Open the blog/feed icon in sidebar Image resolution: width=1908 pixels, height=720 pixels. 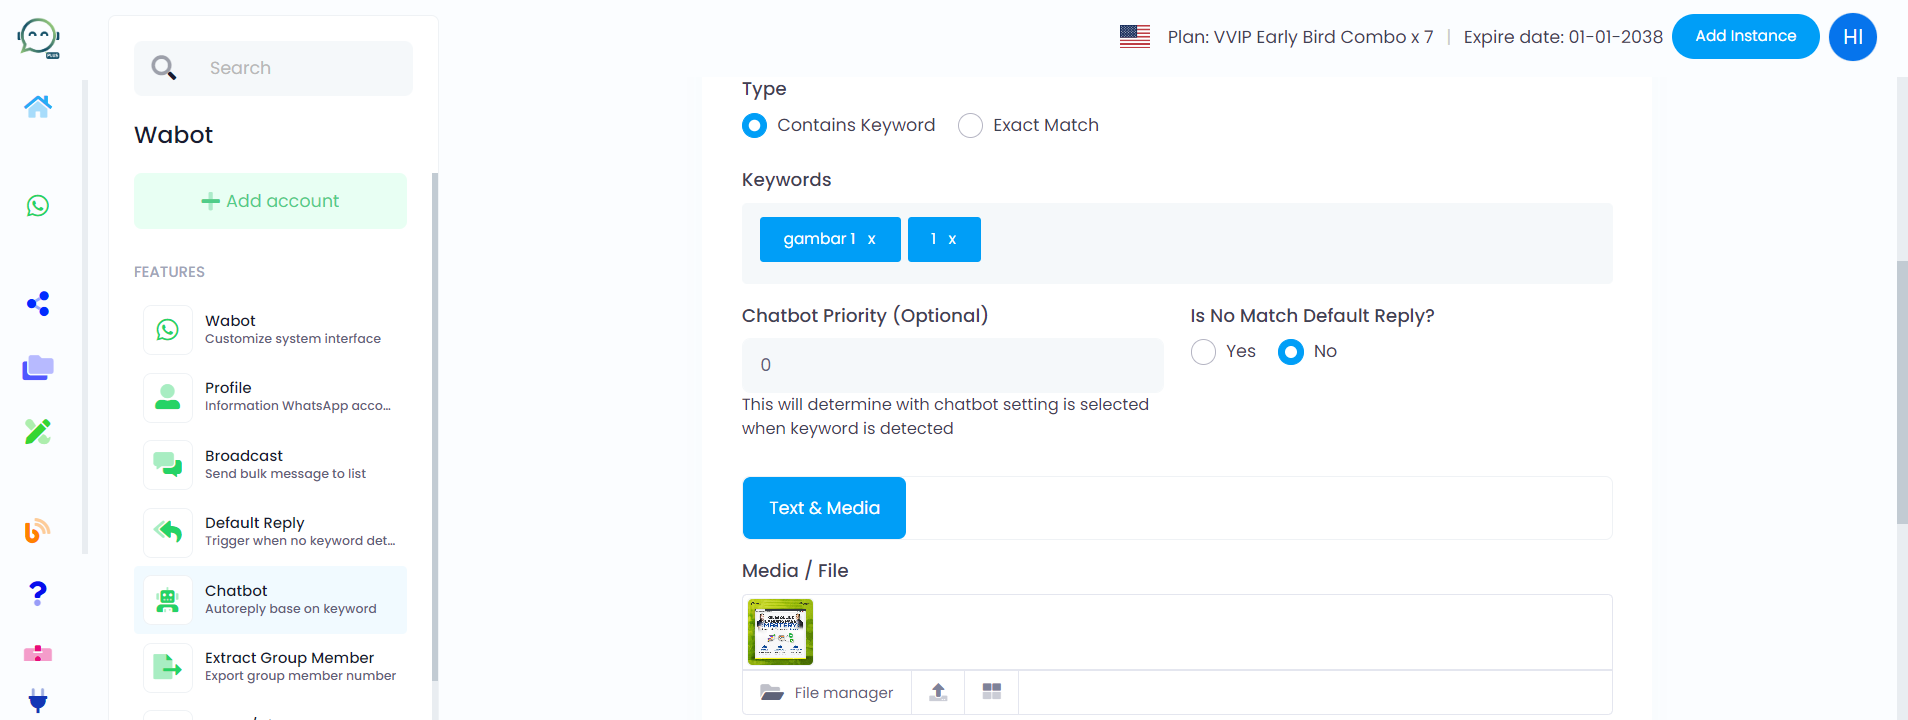[37, 531]
